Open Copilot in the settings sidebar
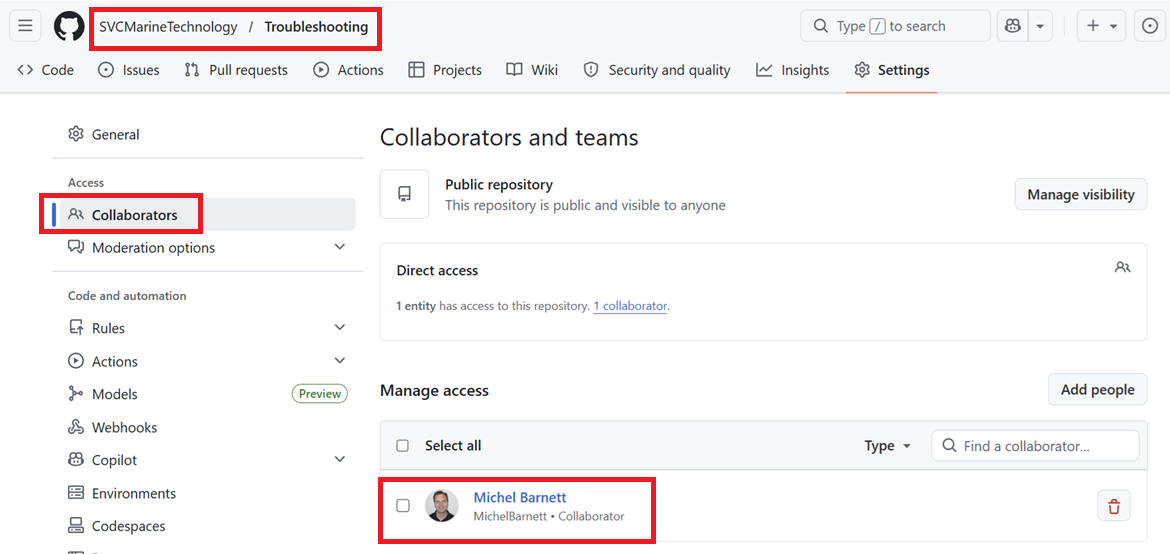 (x=204, y=461)
